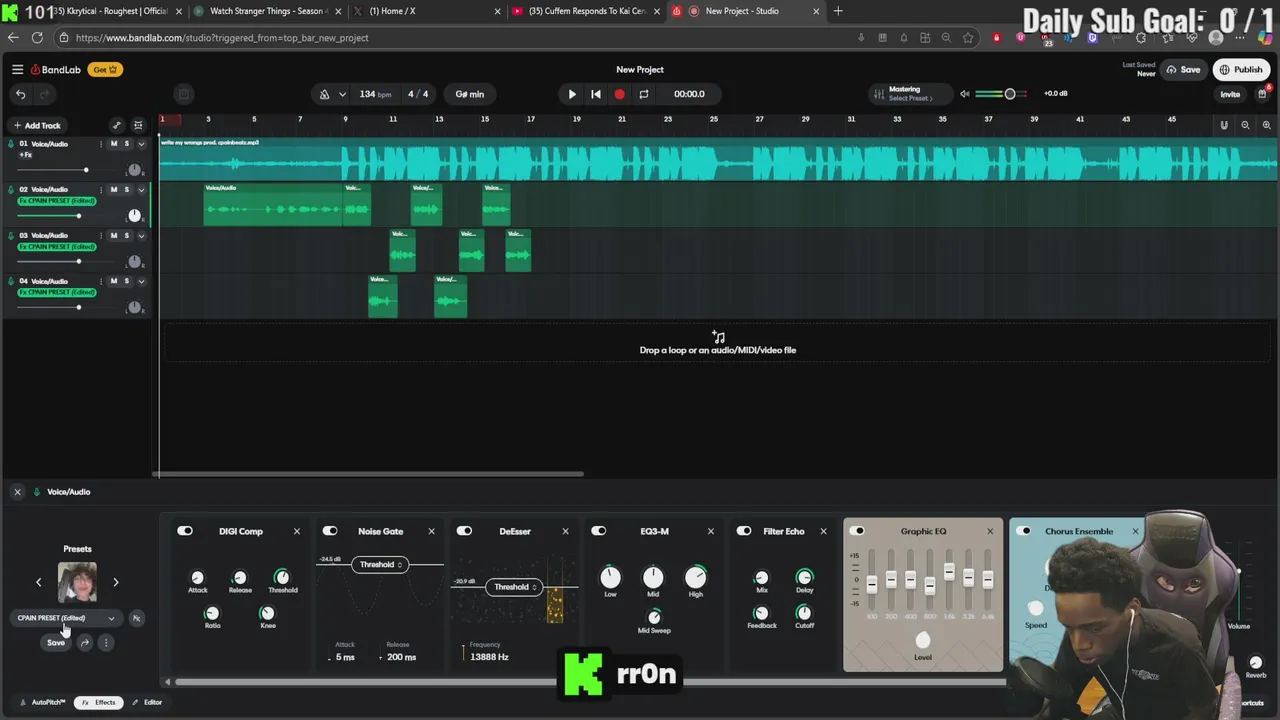Remove the Noise Gate effect
1280x720 pixels.
(432, 531)
